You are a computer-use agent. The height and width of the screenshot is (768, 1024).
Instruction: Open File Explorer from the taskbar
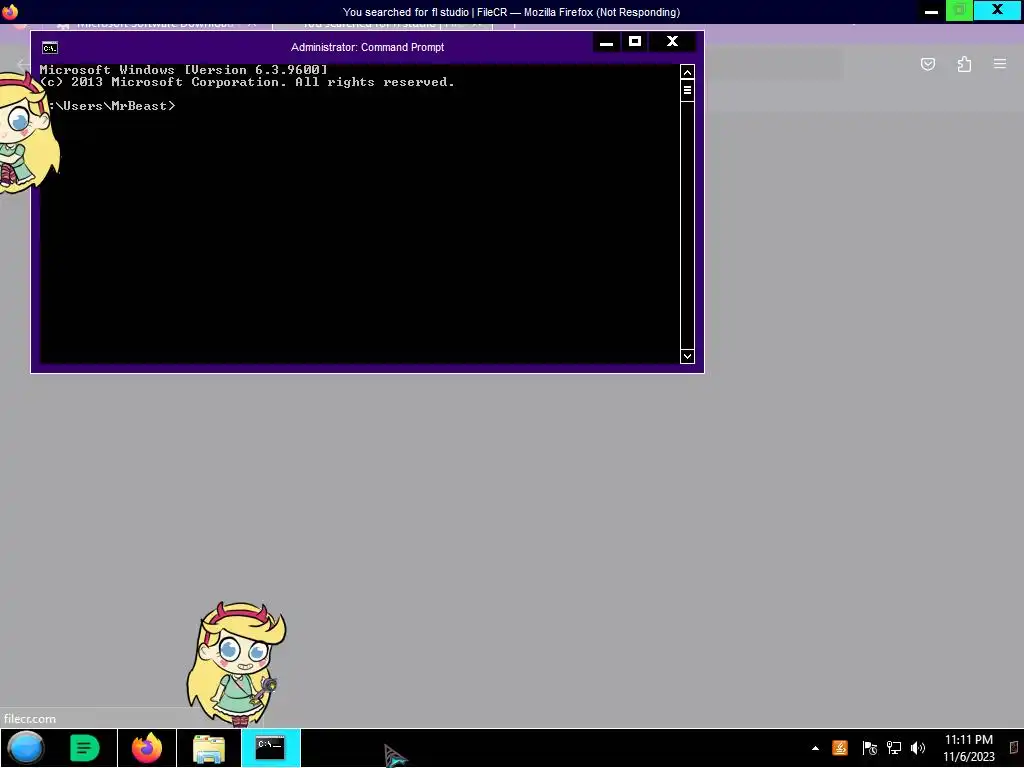click(x=209, y=748)
